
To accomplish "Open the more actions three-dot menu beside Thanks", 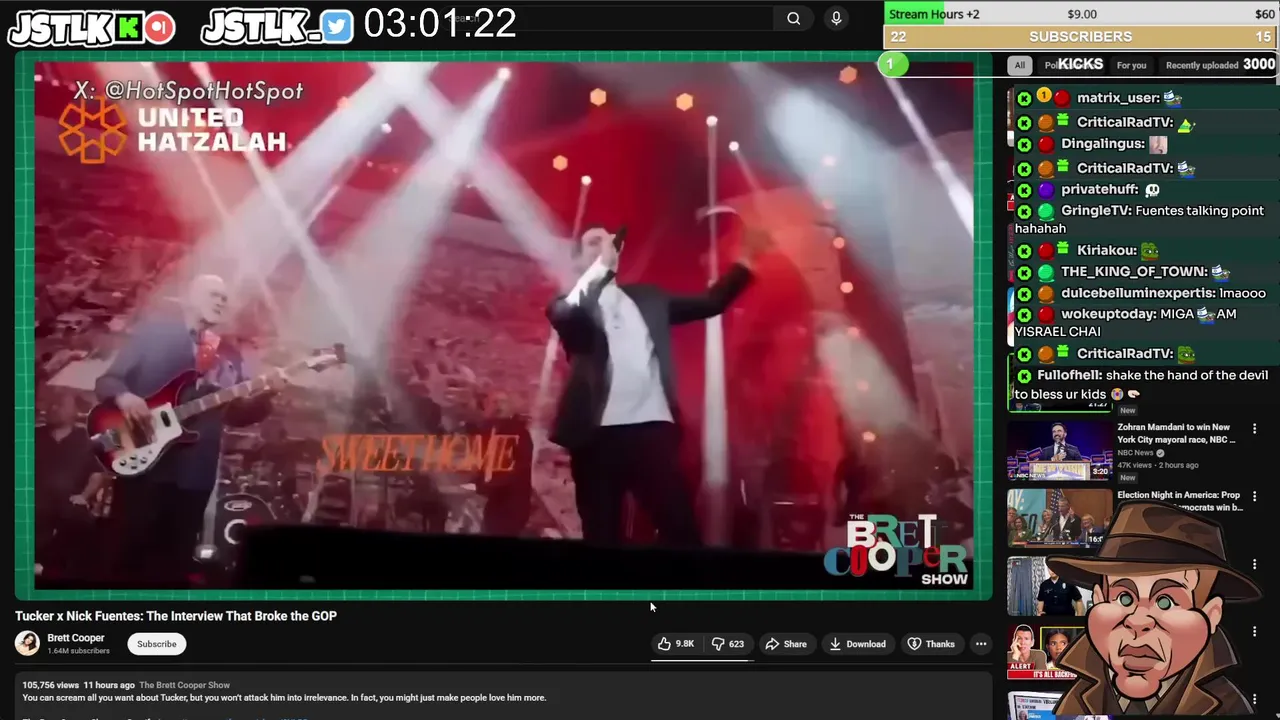I will [981, 644].
